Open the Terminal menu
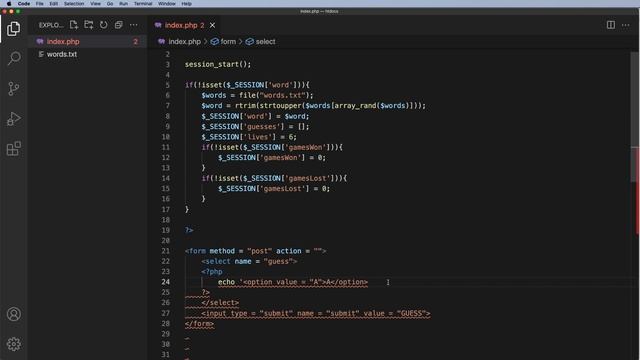The image size is (640, 360). [143, 4]
